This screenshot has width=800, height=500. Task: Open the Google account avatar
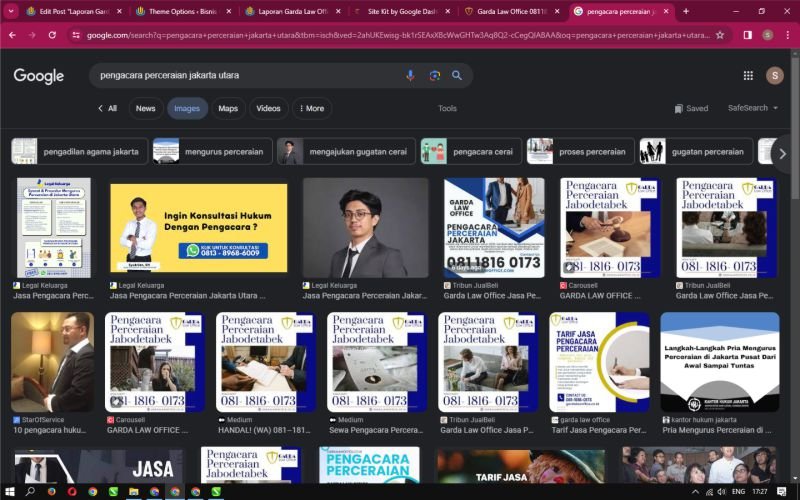point(774,76)
